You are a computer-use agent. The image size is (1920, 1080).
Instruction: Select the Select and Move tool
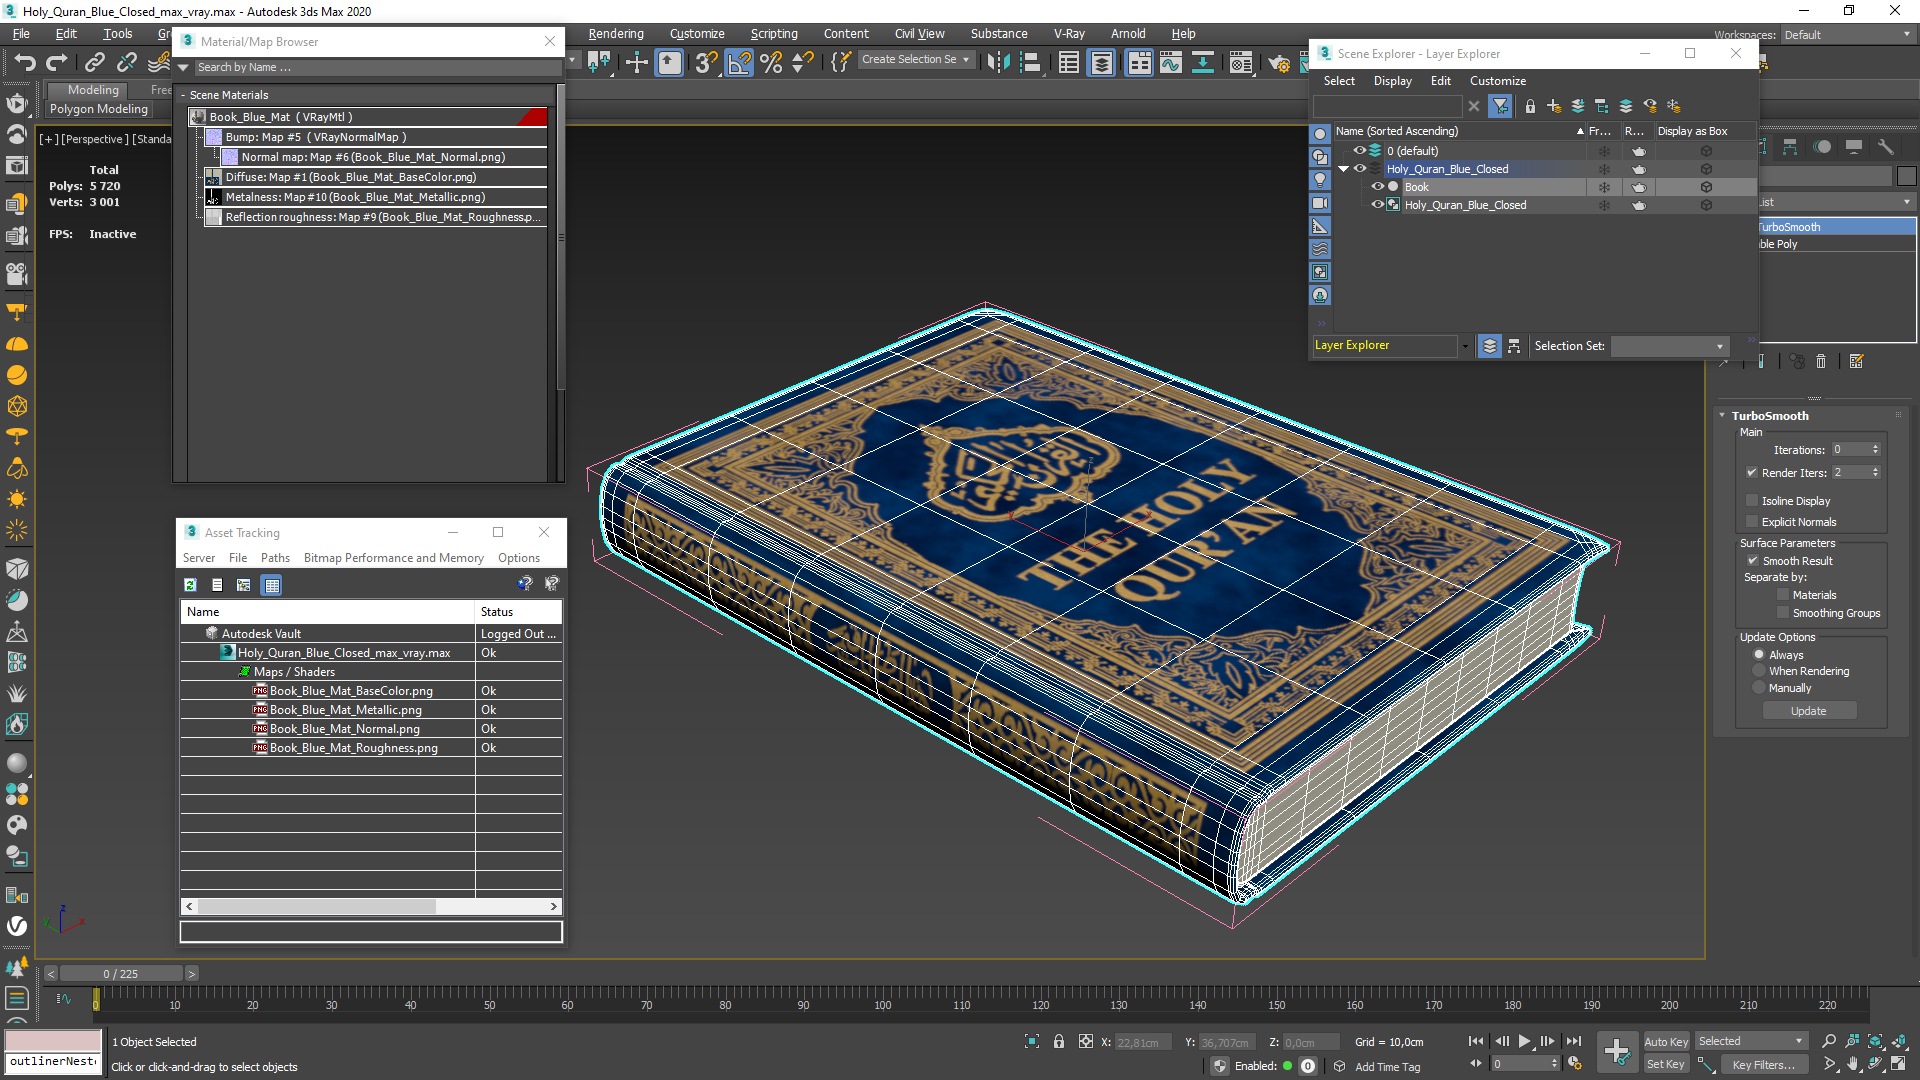(x=636, y=63)
